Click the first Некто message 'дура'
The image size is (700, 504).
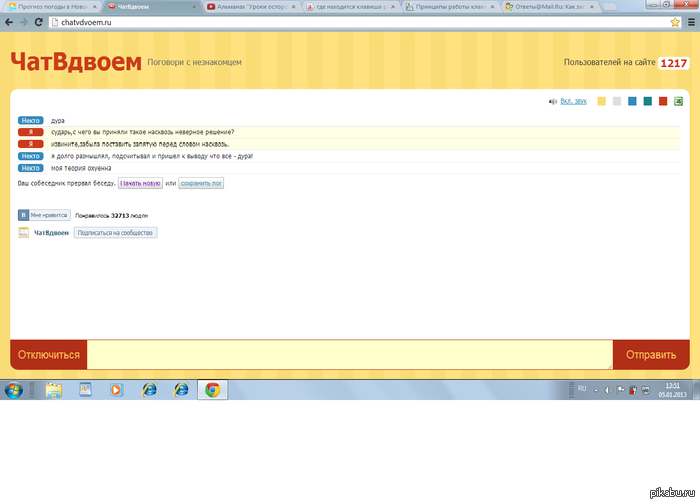point(58,121)
